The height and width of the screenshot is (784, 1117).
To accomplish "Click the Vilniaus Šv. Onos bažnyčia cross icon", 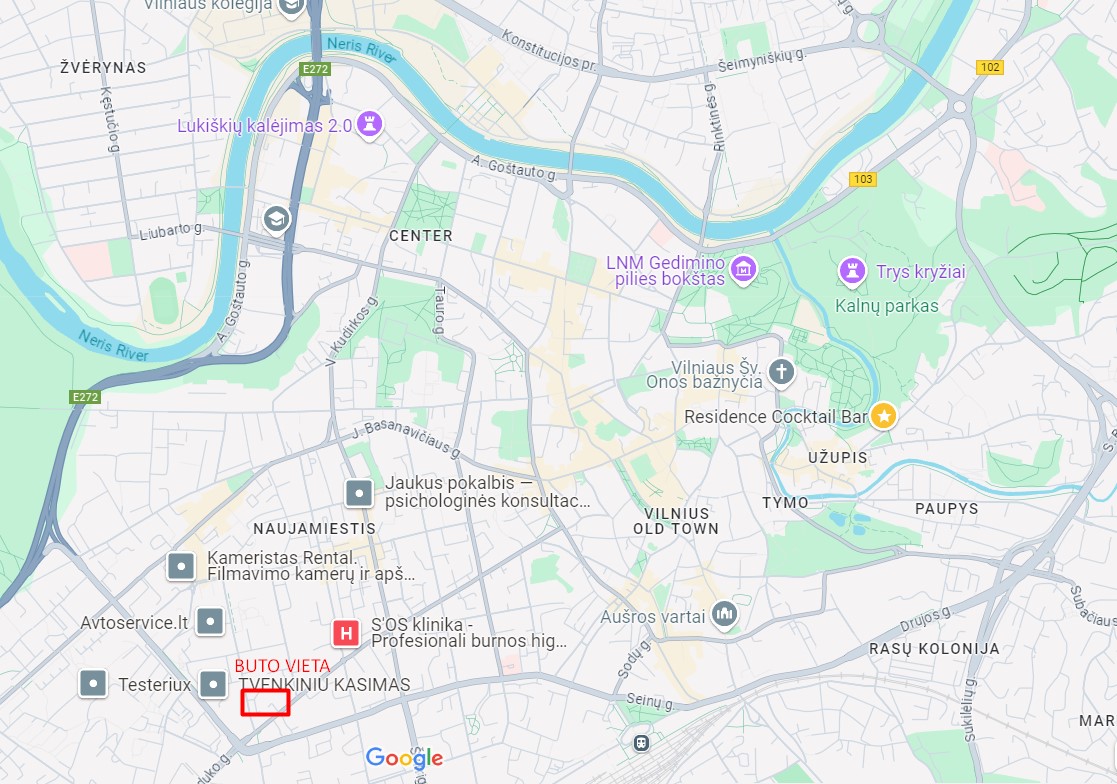I will click(x=781, y=372).
